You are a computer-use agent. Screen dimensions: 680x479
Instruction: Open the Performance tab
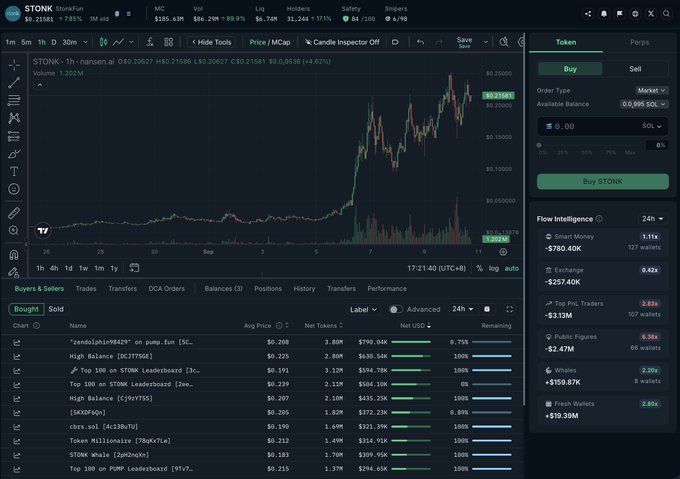coord(387,289)
